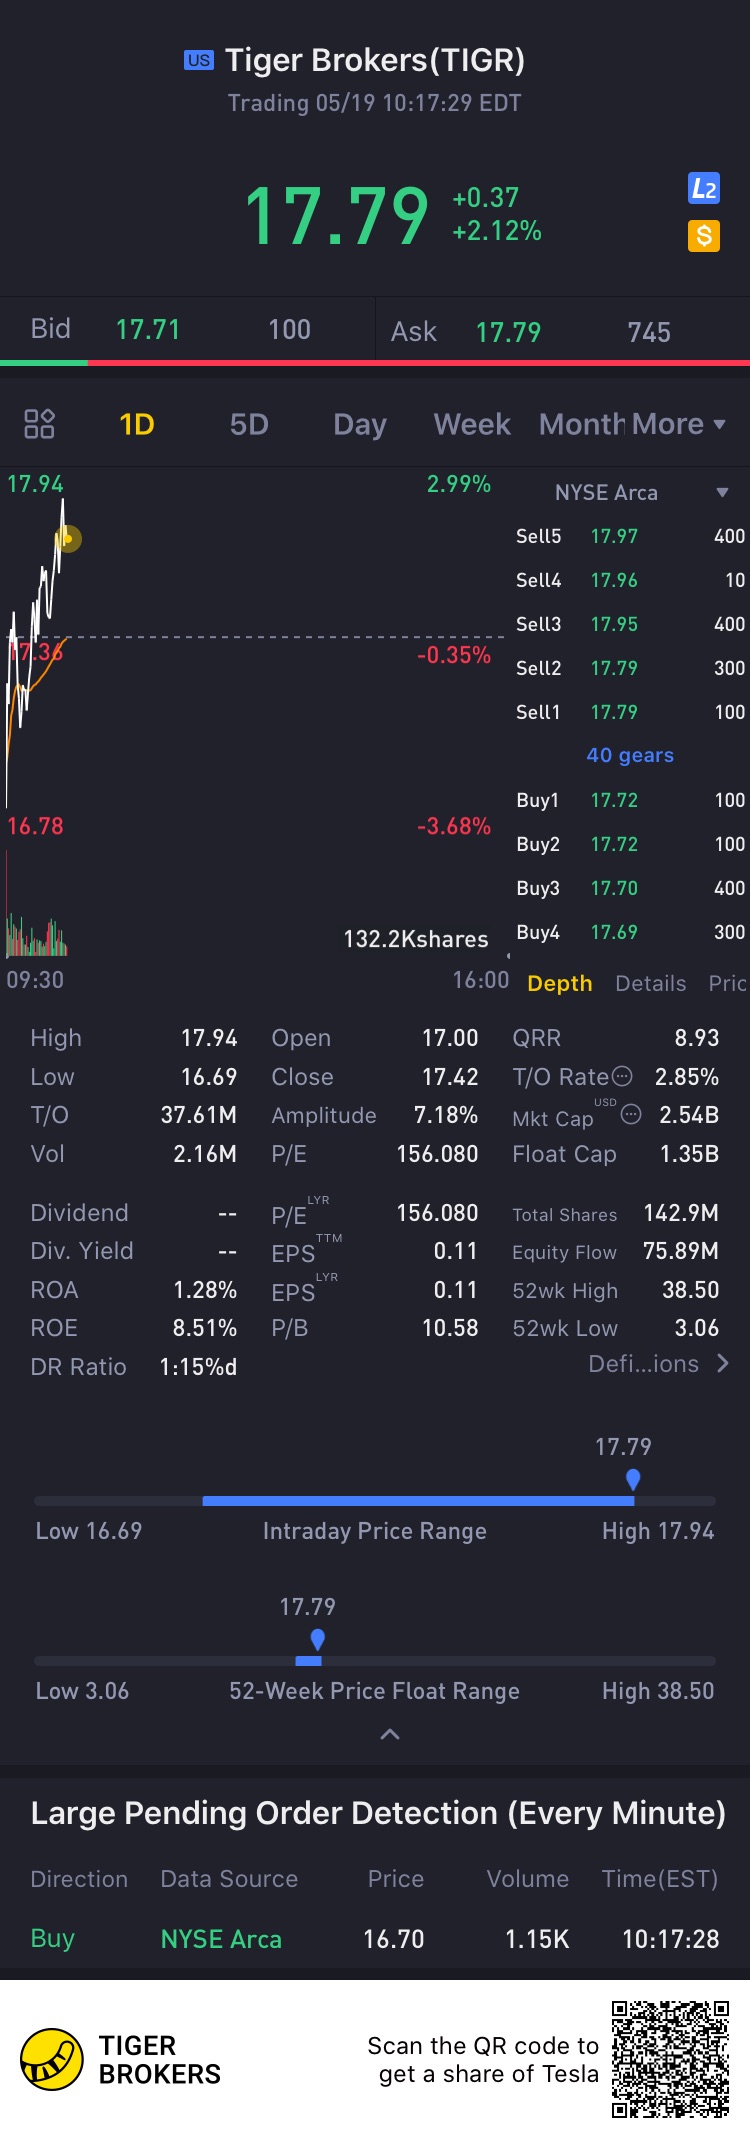The image size is (750, 2140).
Task: Tap the QR code image
Action: (x=670, y=2059)
